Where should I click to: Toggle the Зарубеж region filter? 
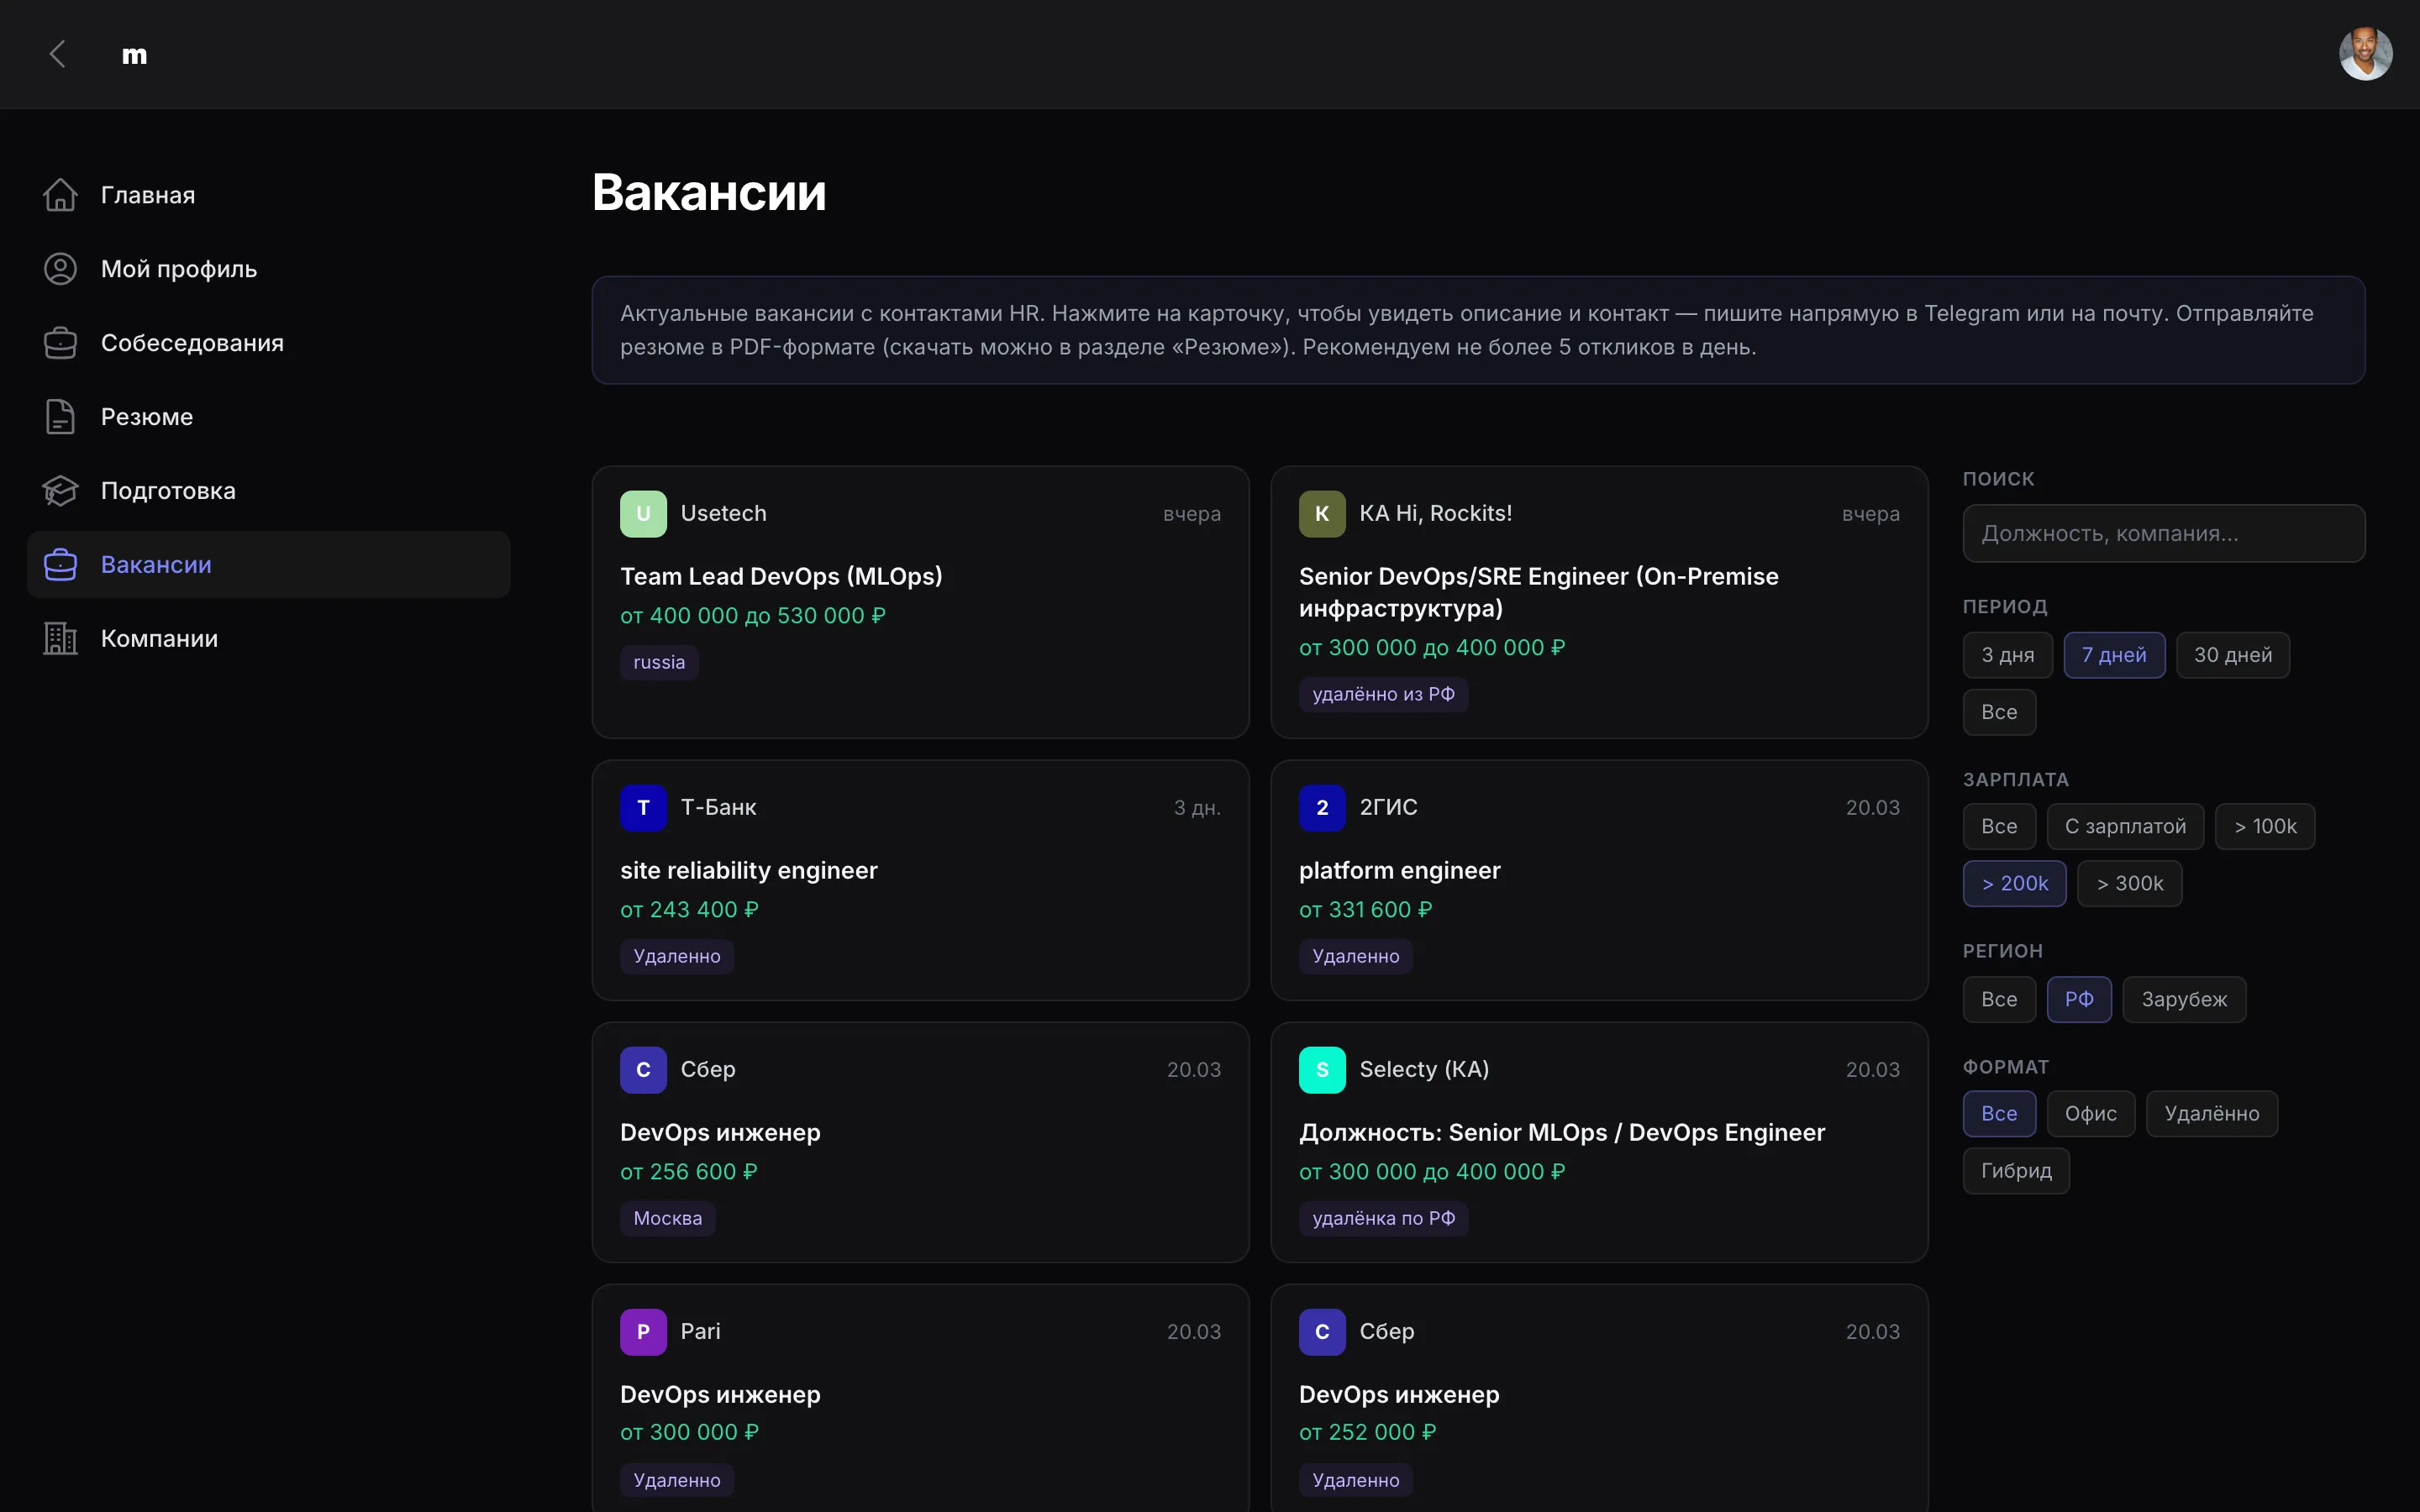(x=2183, y=1000)
